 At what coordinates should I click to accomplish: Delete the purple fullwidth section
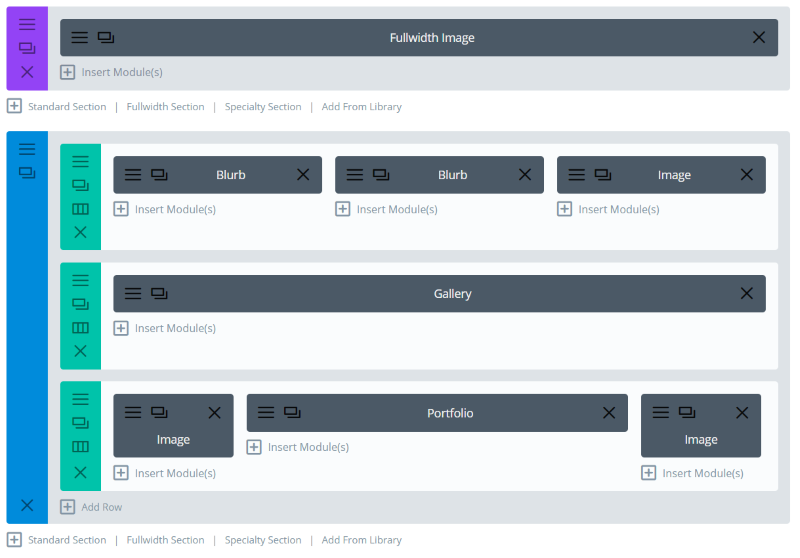[x=27, y=72]
